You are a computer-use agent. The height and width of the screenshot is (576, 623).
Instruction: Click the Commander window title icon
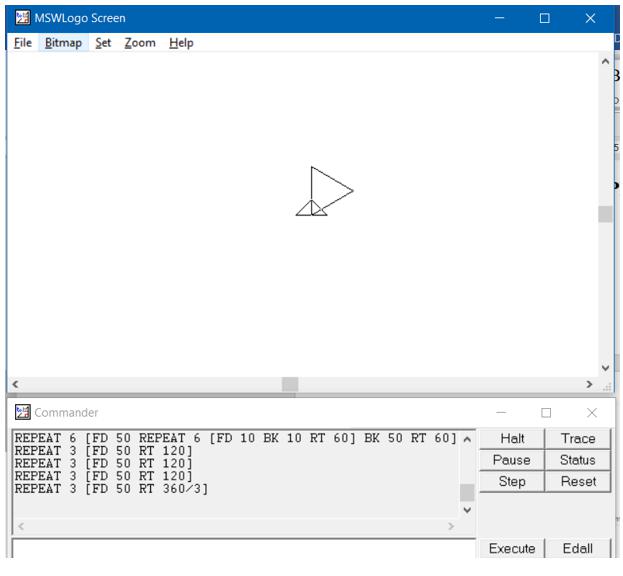tap(22, 412)
